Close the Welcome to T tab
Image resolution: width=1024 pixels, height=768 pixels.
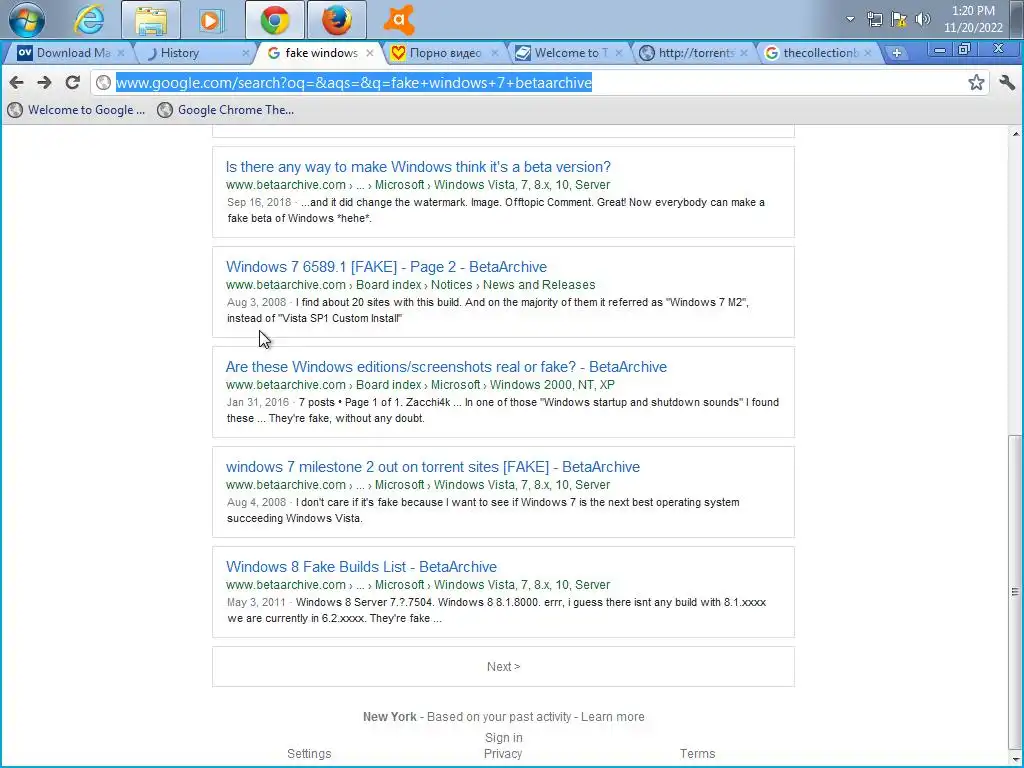point(619,53)
